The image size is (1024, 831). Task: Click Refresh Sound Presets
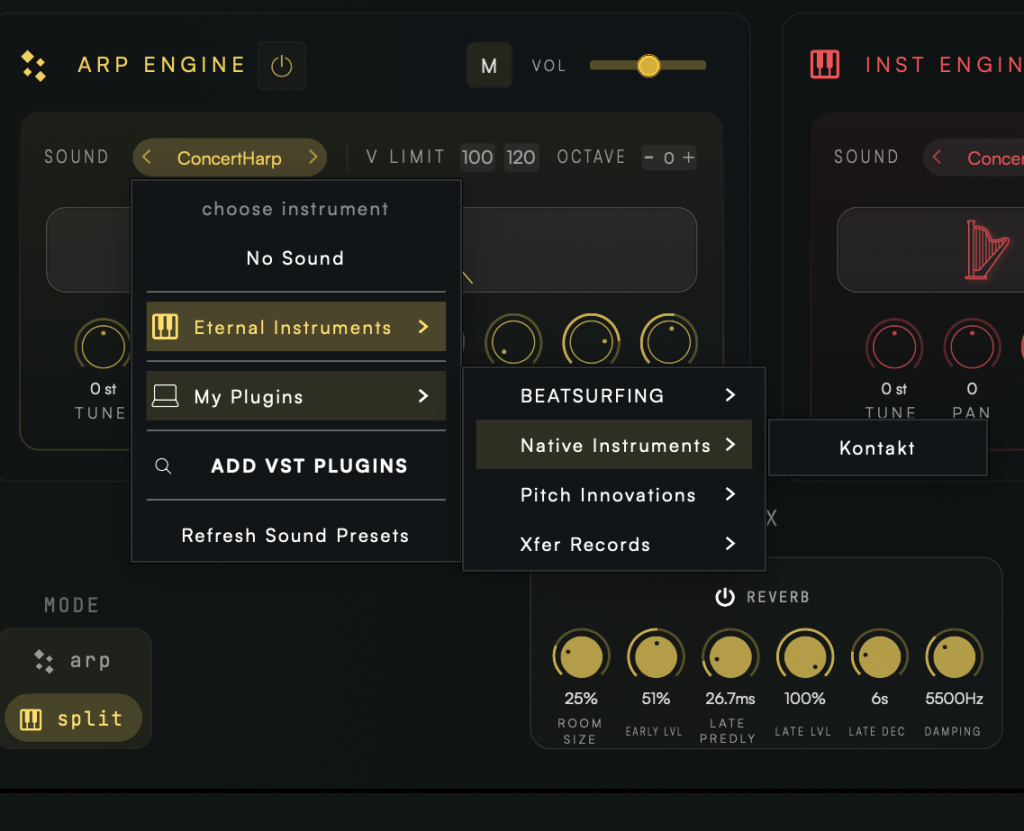click(x=295, y=535)
